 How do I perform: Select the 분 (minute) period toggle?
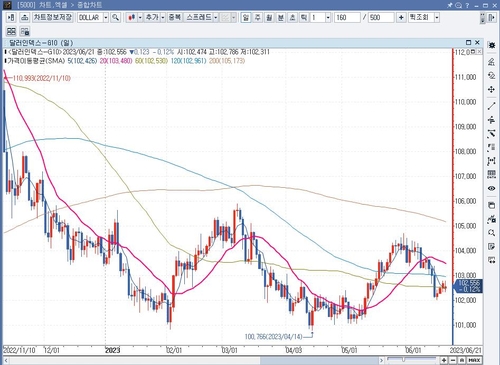point(281,17)
